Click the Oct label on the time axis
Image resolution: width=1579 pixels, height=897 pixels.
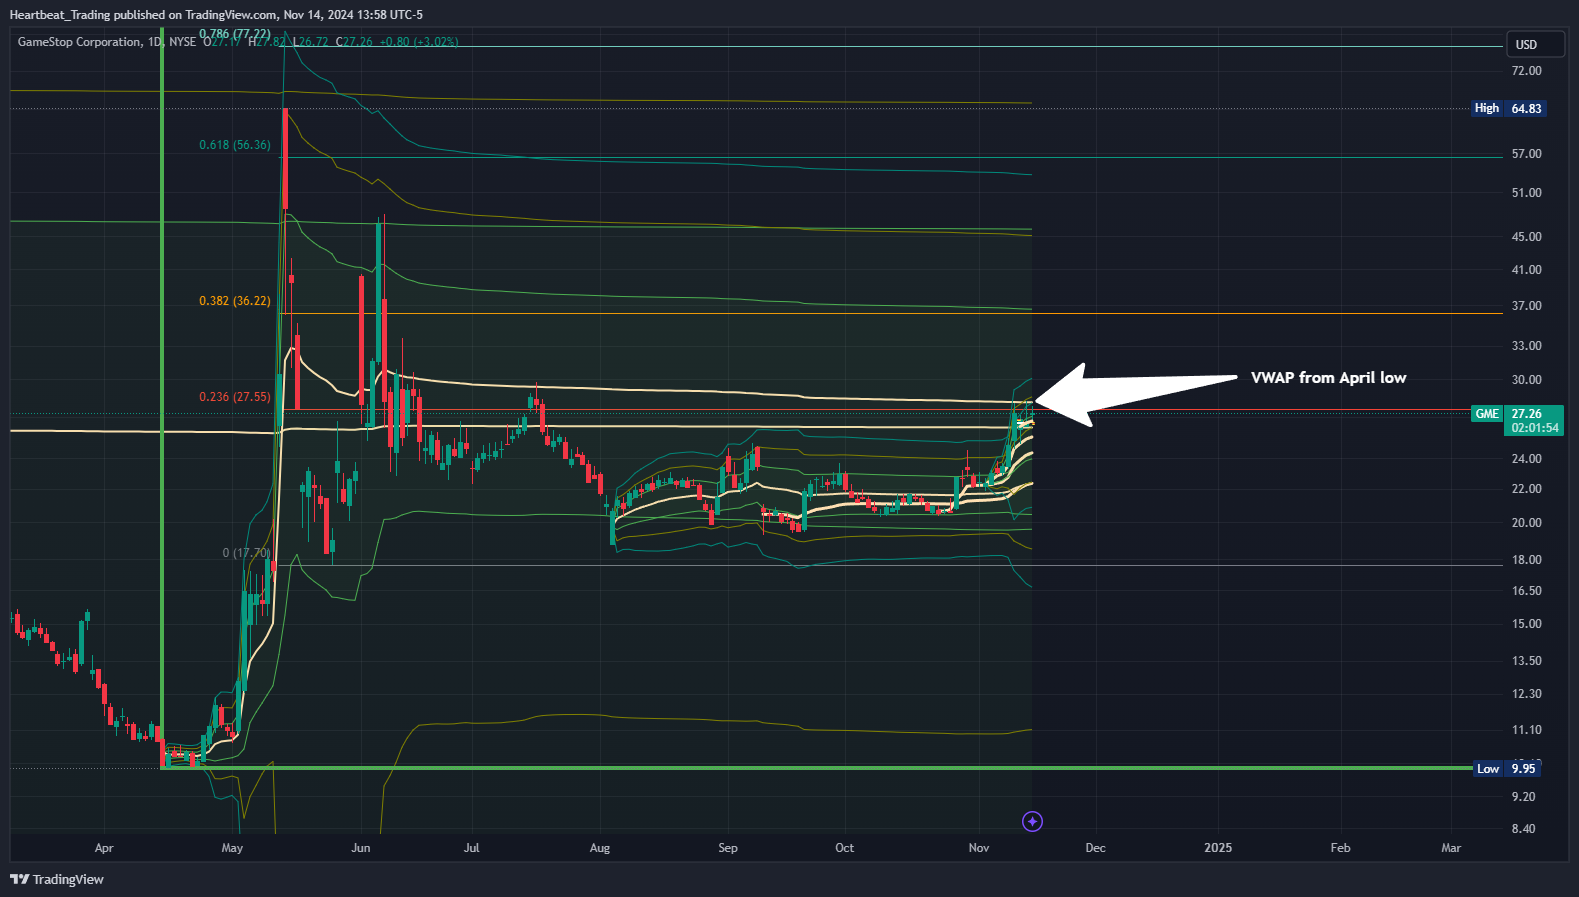pos(845,848)
